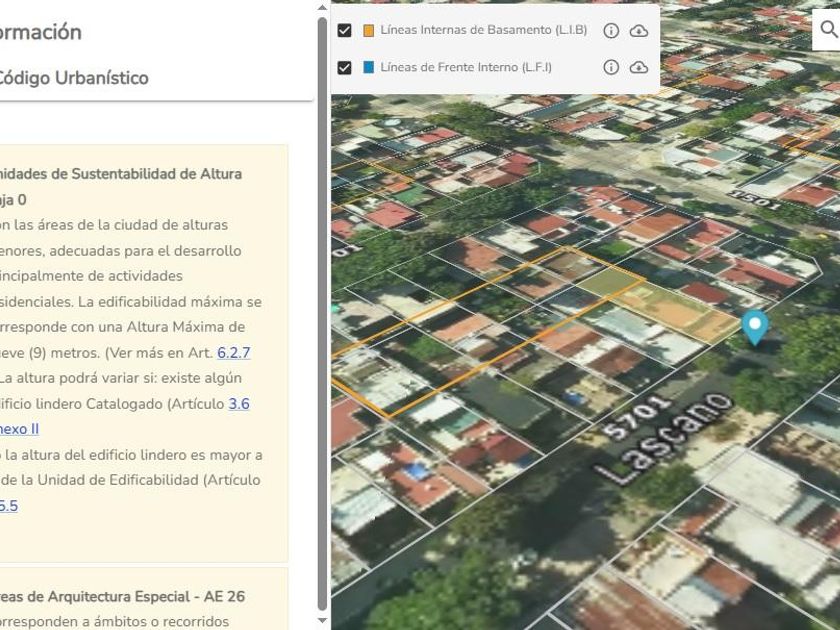Download the Líneas de Frente Interno layer

coord(639,67)
